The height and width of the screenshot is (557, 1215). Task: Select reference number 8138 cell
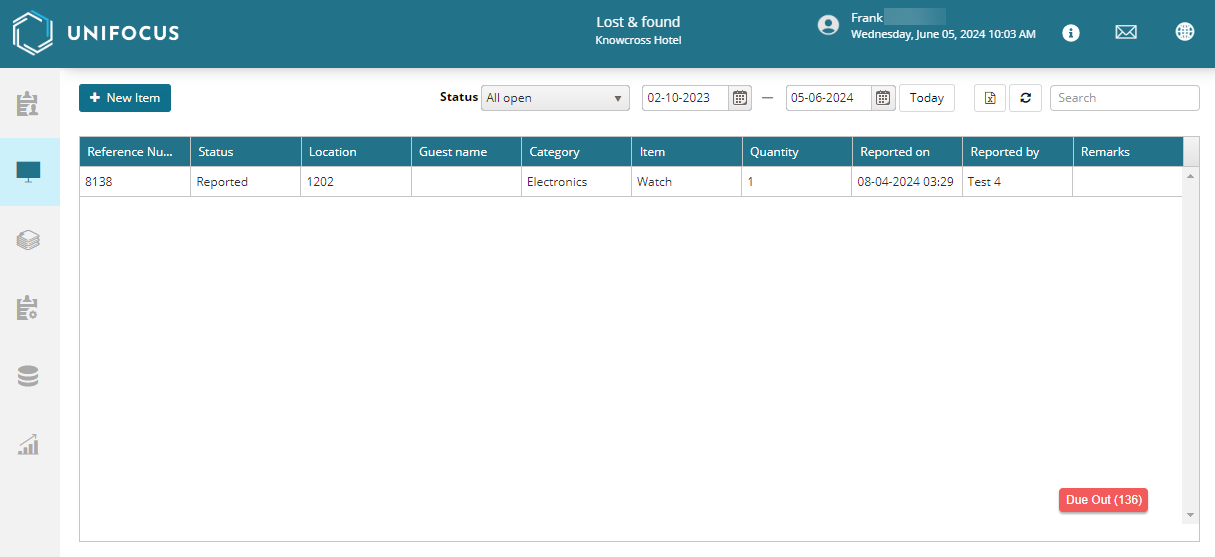135,182
